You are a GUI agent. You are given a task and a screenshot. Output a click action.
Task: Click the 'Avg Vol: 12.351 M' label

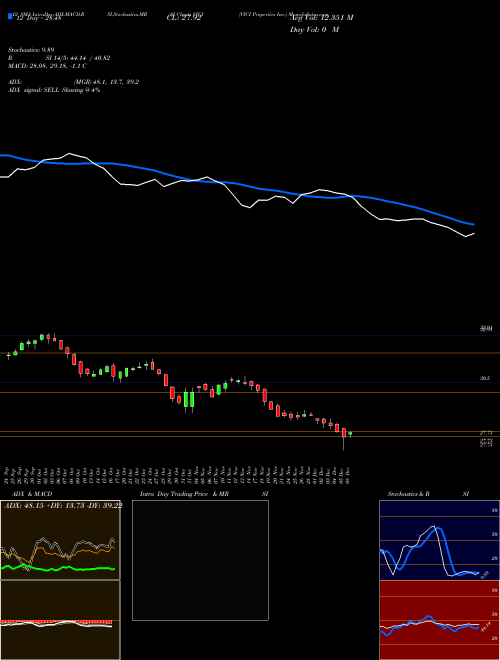321,18
